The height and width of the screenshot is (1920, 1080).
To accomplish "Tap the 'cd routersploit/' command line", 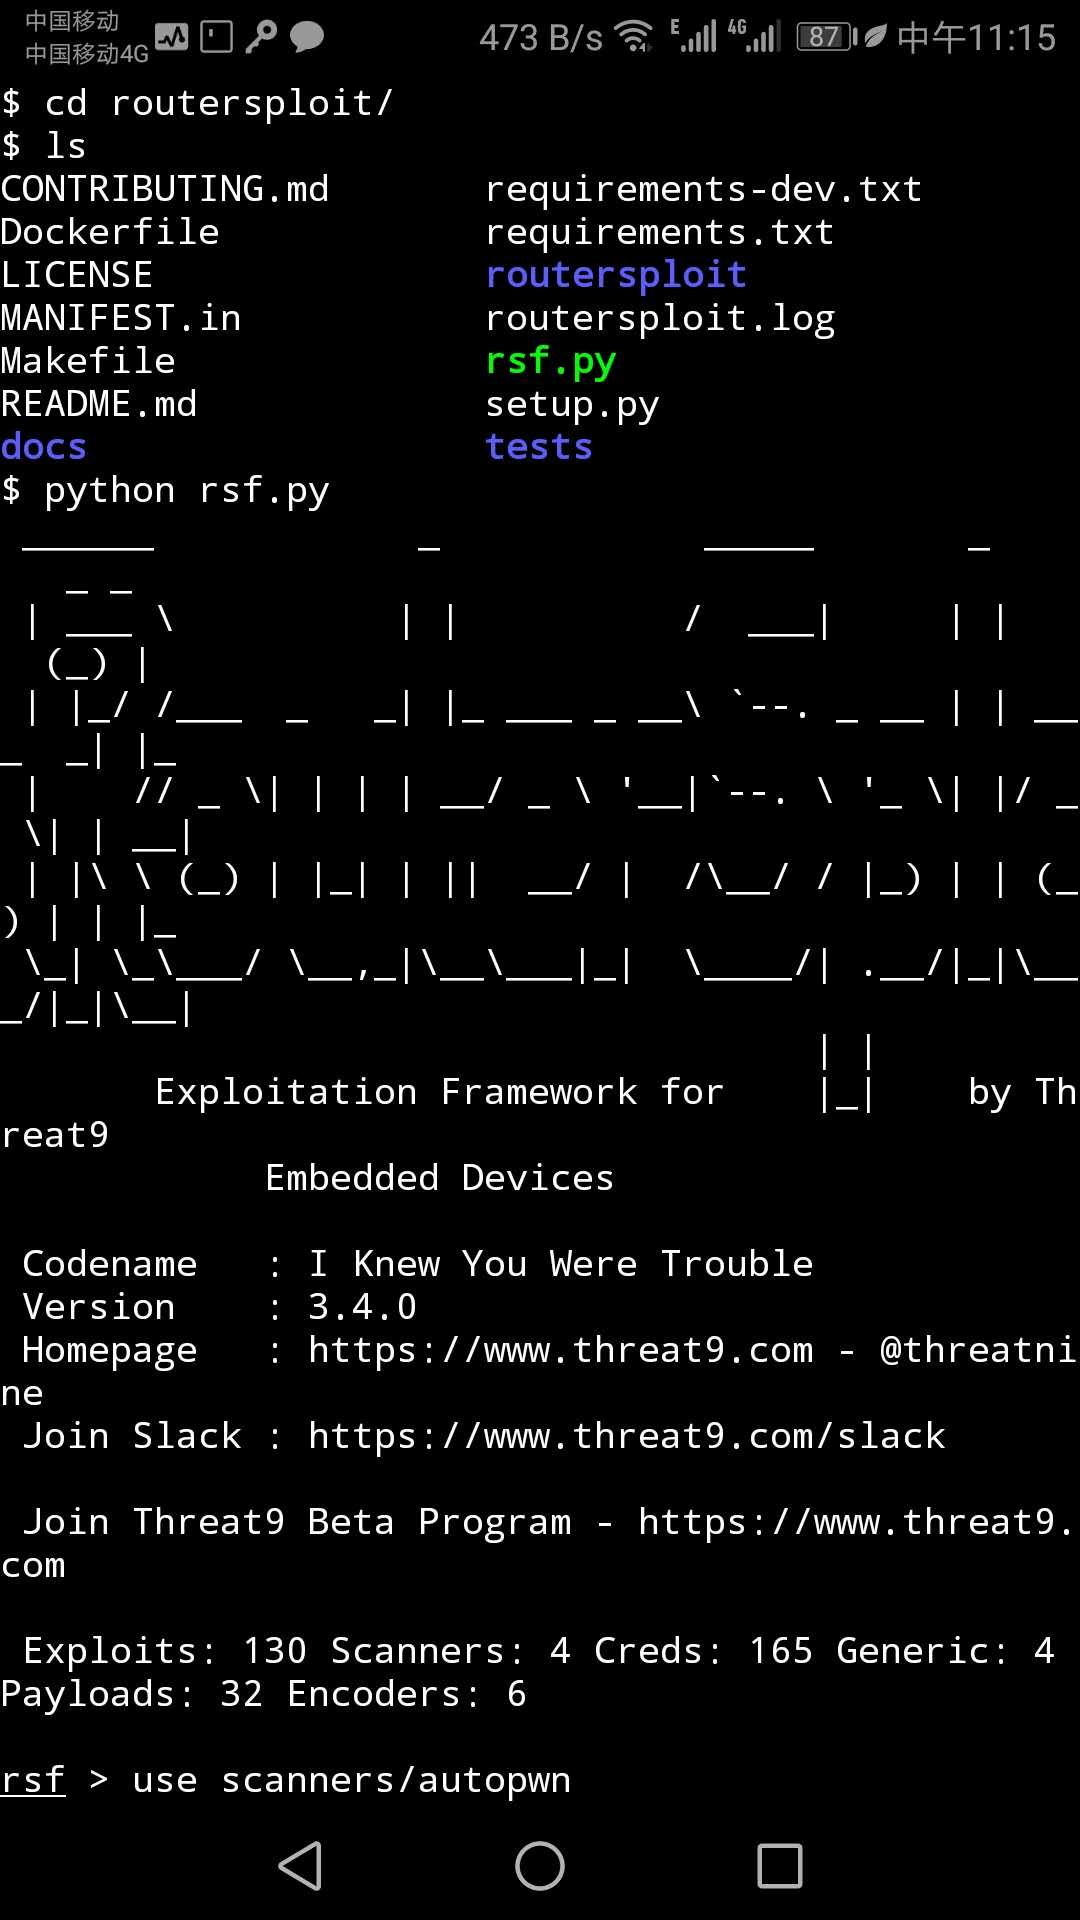I will (197, 103).
